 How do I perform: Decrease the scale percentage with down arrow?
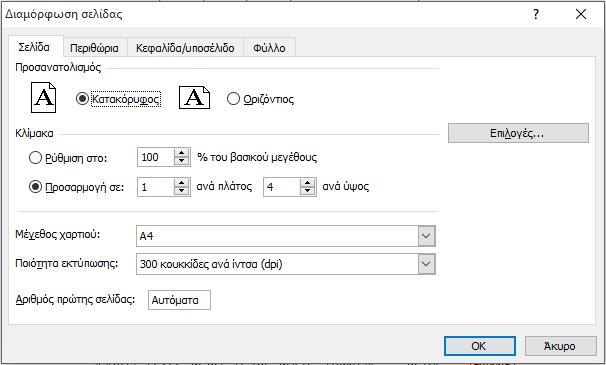181,161
